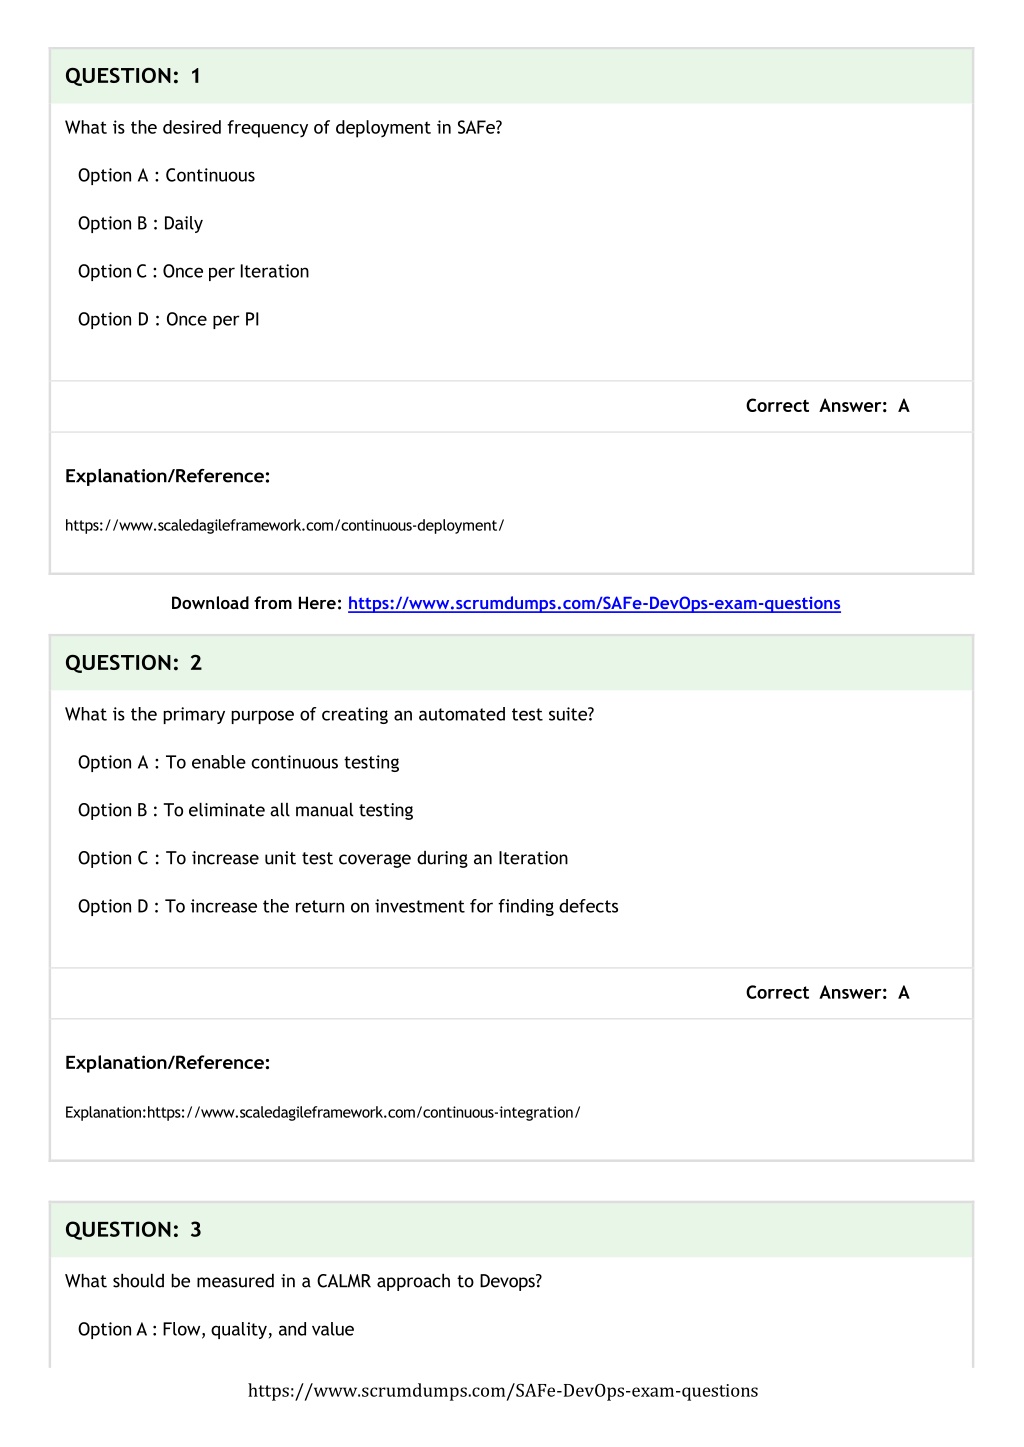Click the continuous-integration reference URL
The width and height of the screenshot is (1024, 1447).
(x=364, y=1113)
